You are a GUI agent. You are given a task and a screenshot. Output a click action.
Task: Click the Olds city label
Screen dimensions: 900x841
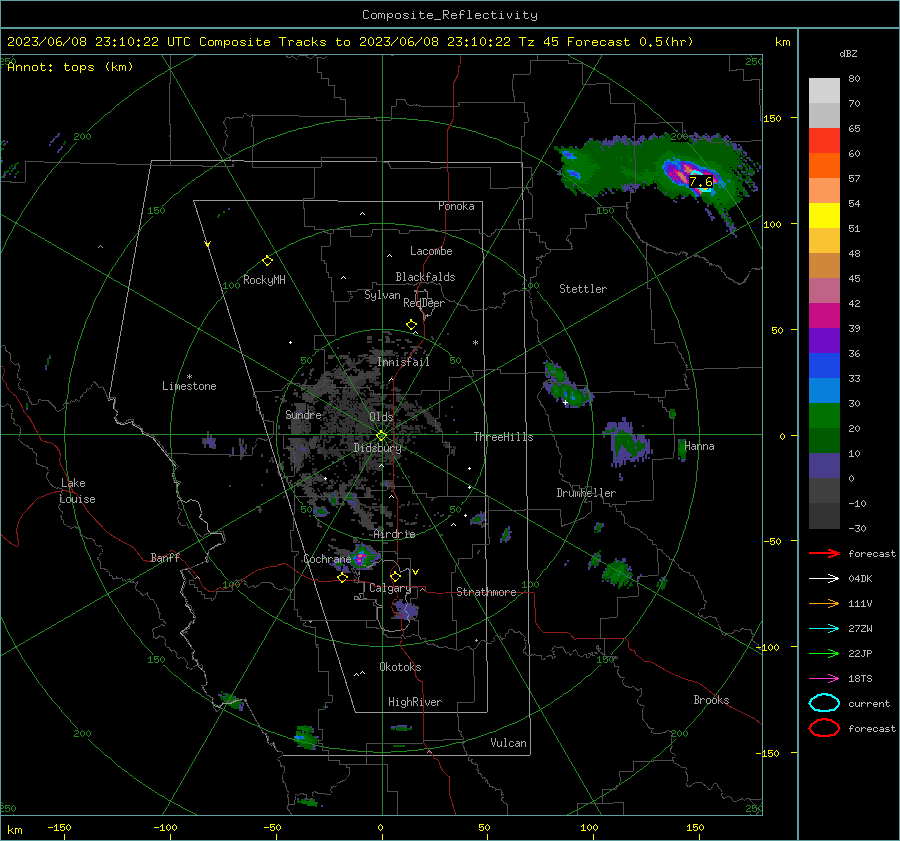[x=381, y=417]
